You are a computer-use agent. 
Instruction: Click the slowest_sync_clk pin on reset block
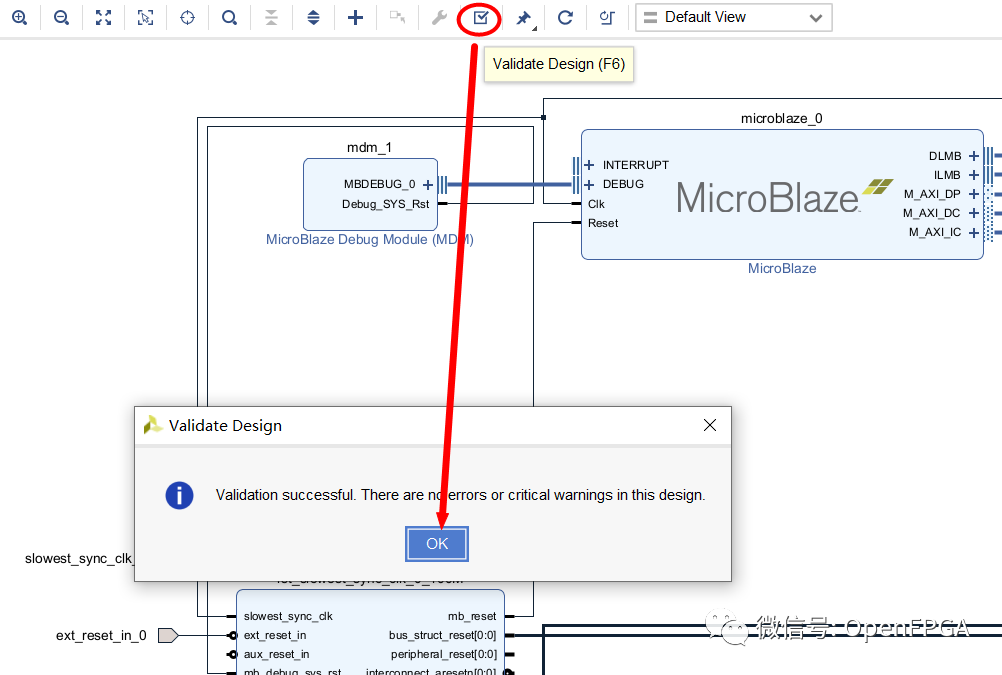coord(288,616)
